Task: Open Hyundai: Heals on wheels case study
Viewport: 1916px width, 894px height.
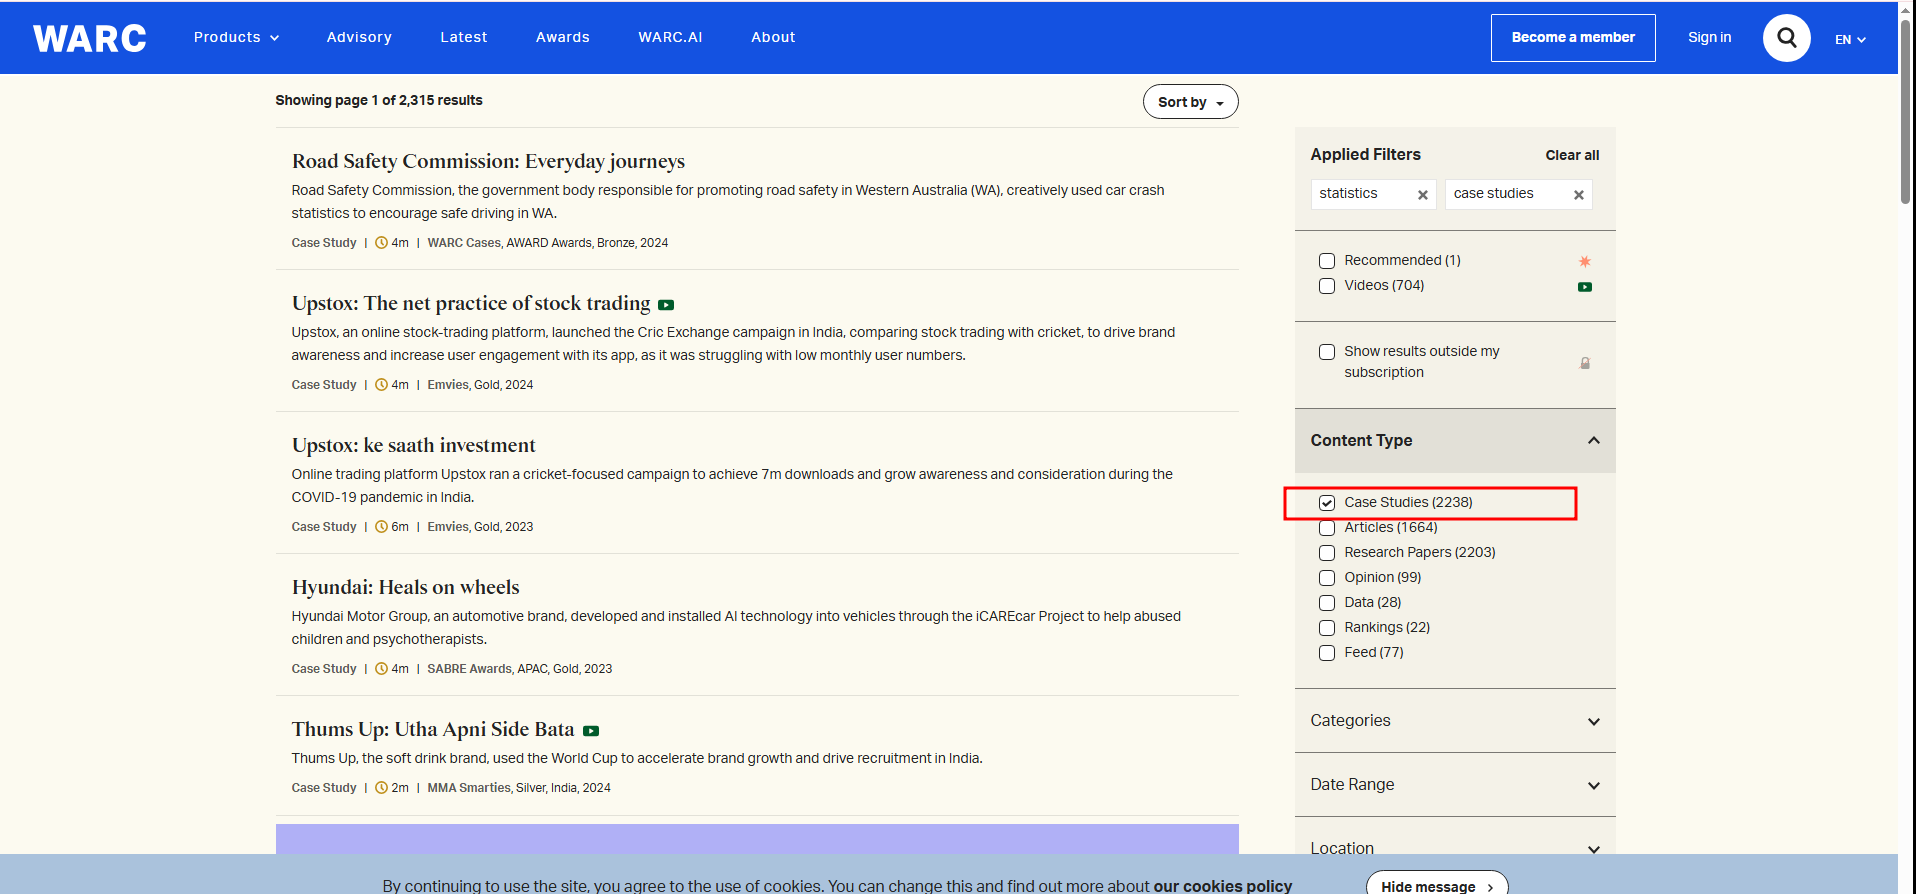Action: click(405, 587)
